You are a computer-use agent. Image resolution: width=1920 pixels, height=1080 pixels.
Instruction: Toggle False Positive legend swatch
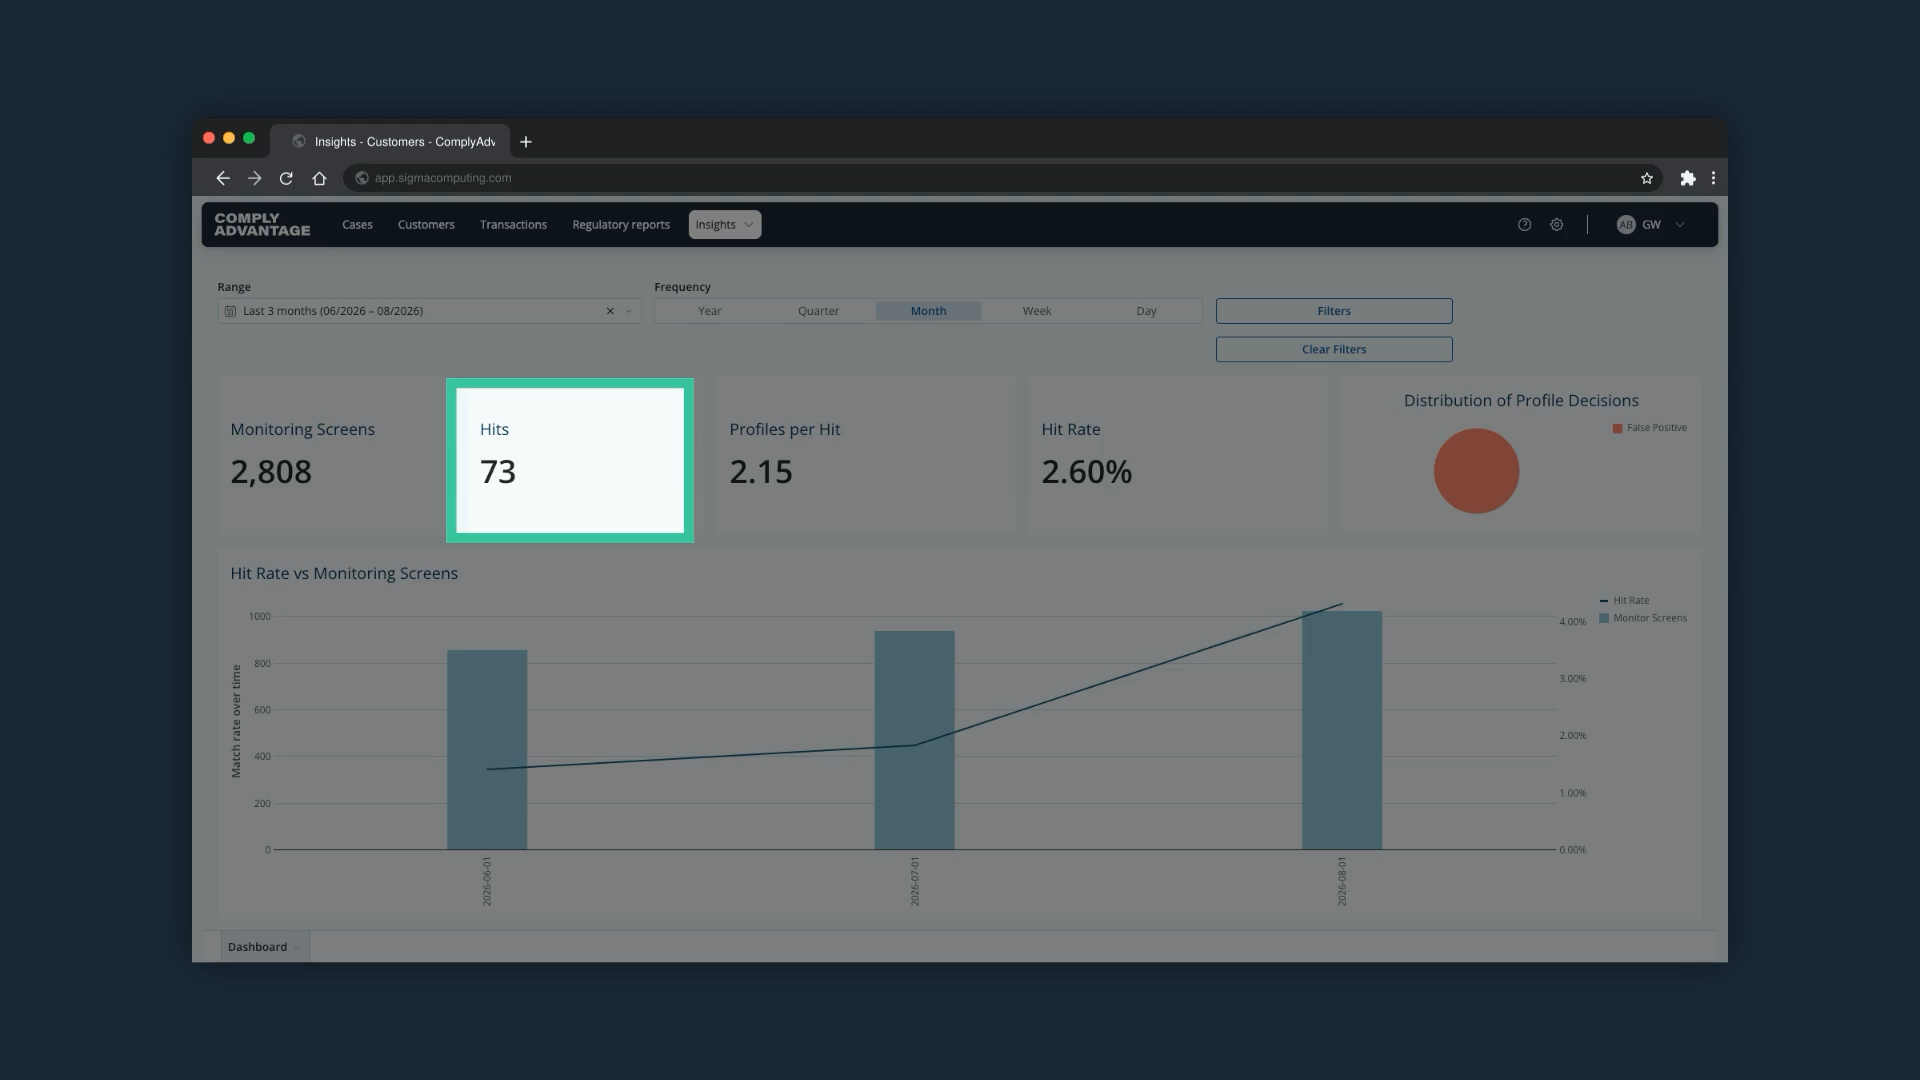[x=1617, y=428]
